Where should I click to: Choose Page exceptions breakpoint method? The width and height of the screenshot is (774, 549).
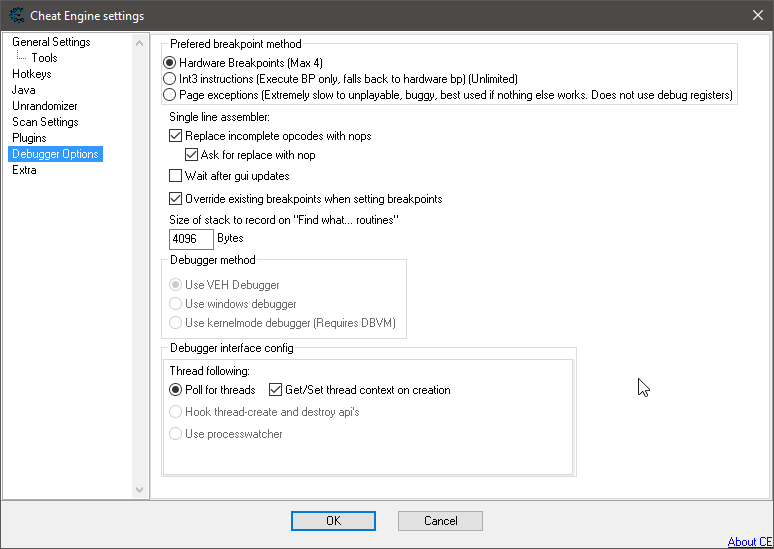(170, 95)
